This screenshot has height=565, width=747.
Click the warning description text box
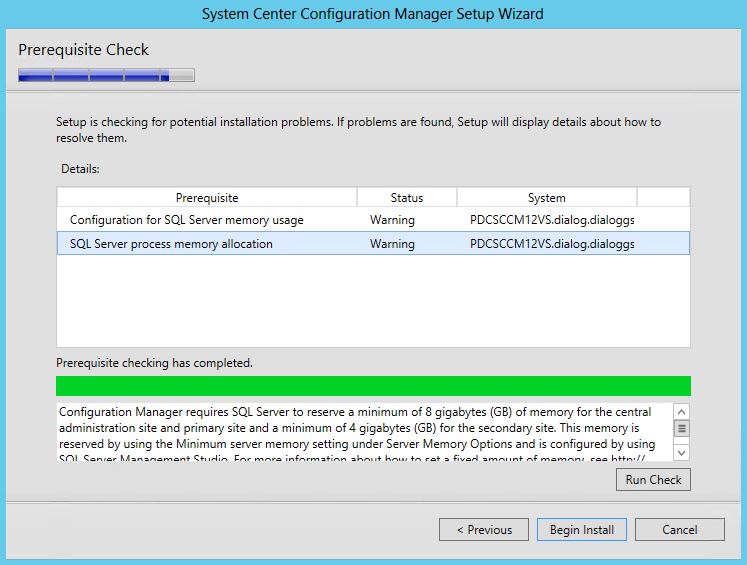[365, 432]
